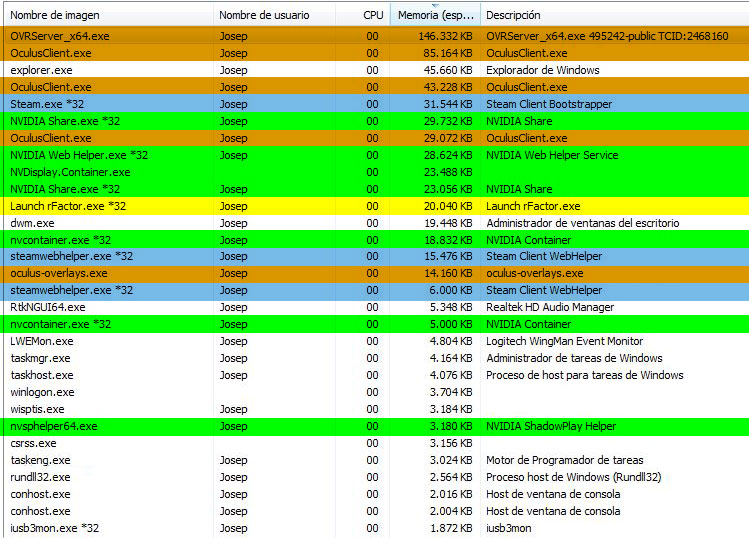
Task: Select OculusClient.exe using 85.164 KB
Action: pyautogui.click(x=376, y=53)
